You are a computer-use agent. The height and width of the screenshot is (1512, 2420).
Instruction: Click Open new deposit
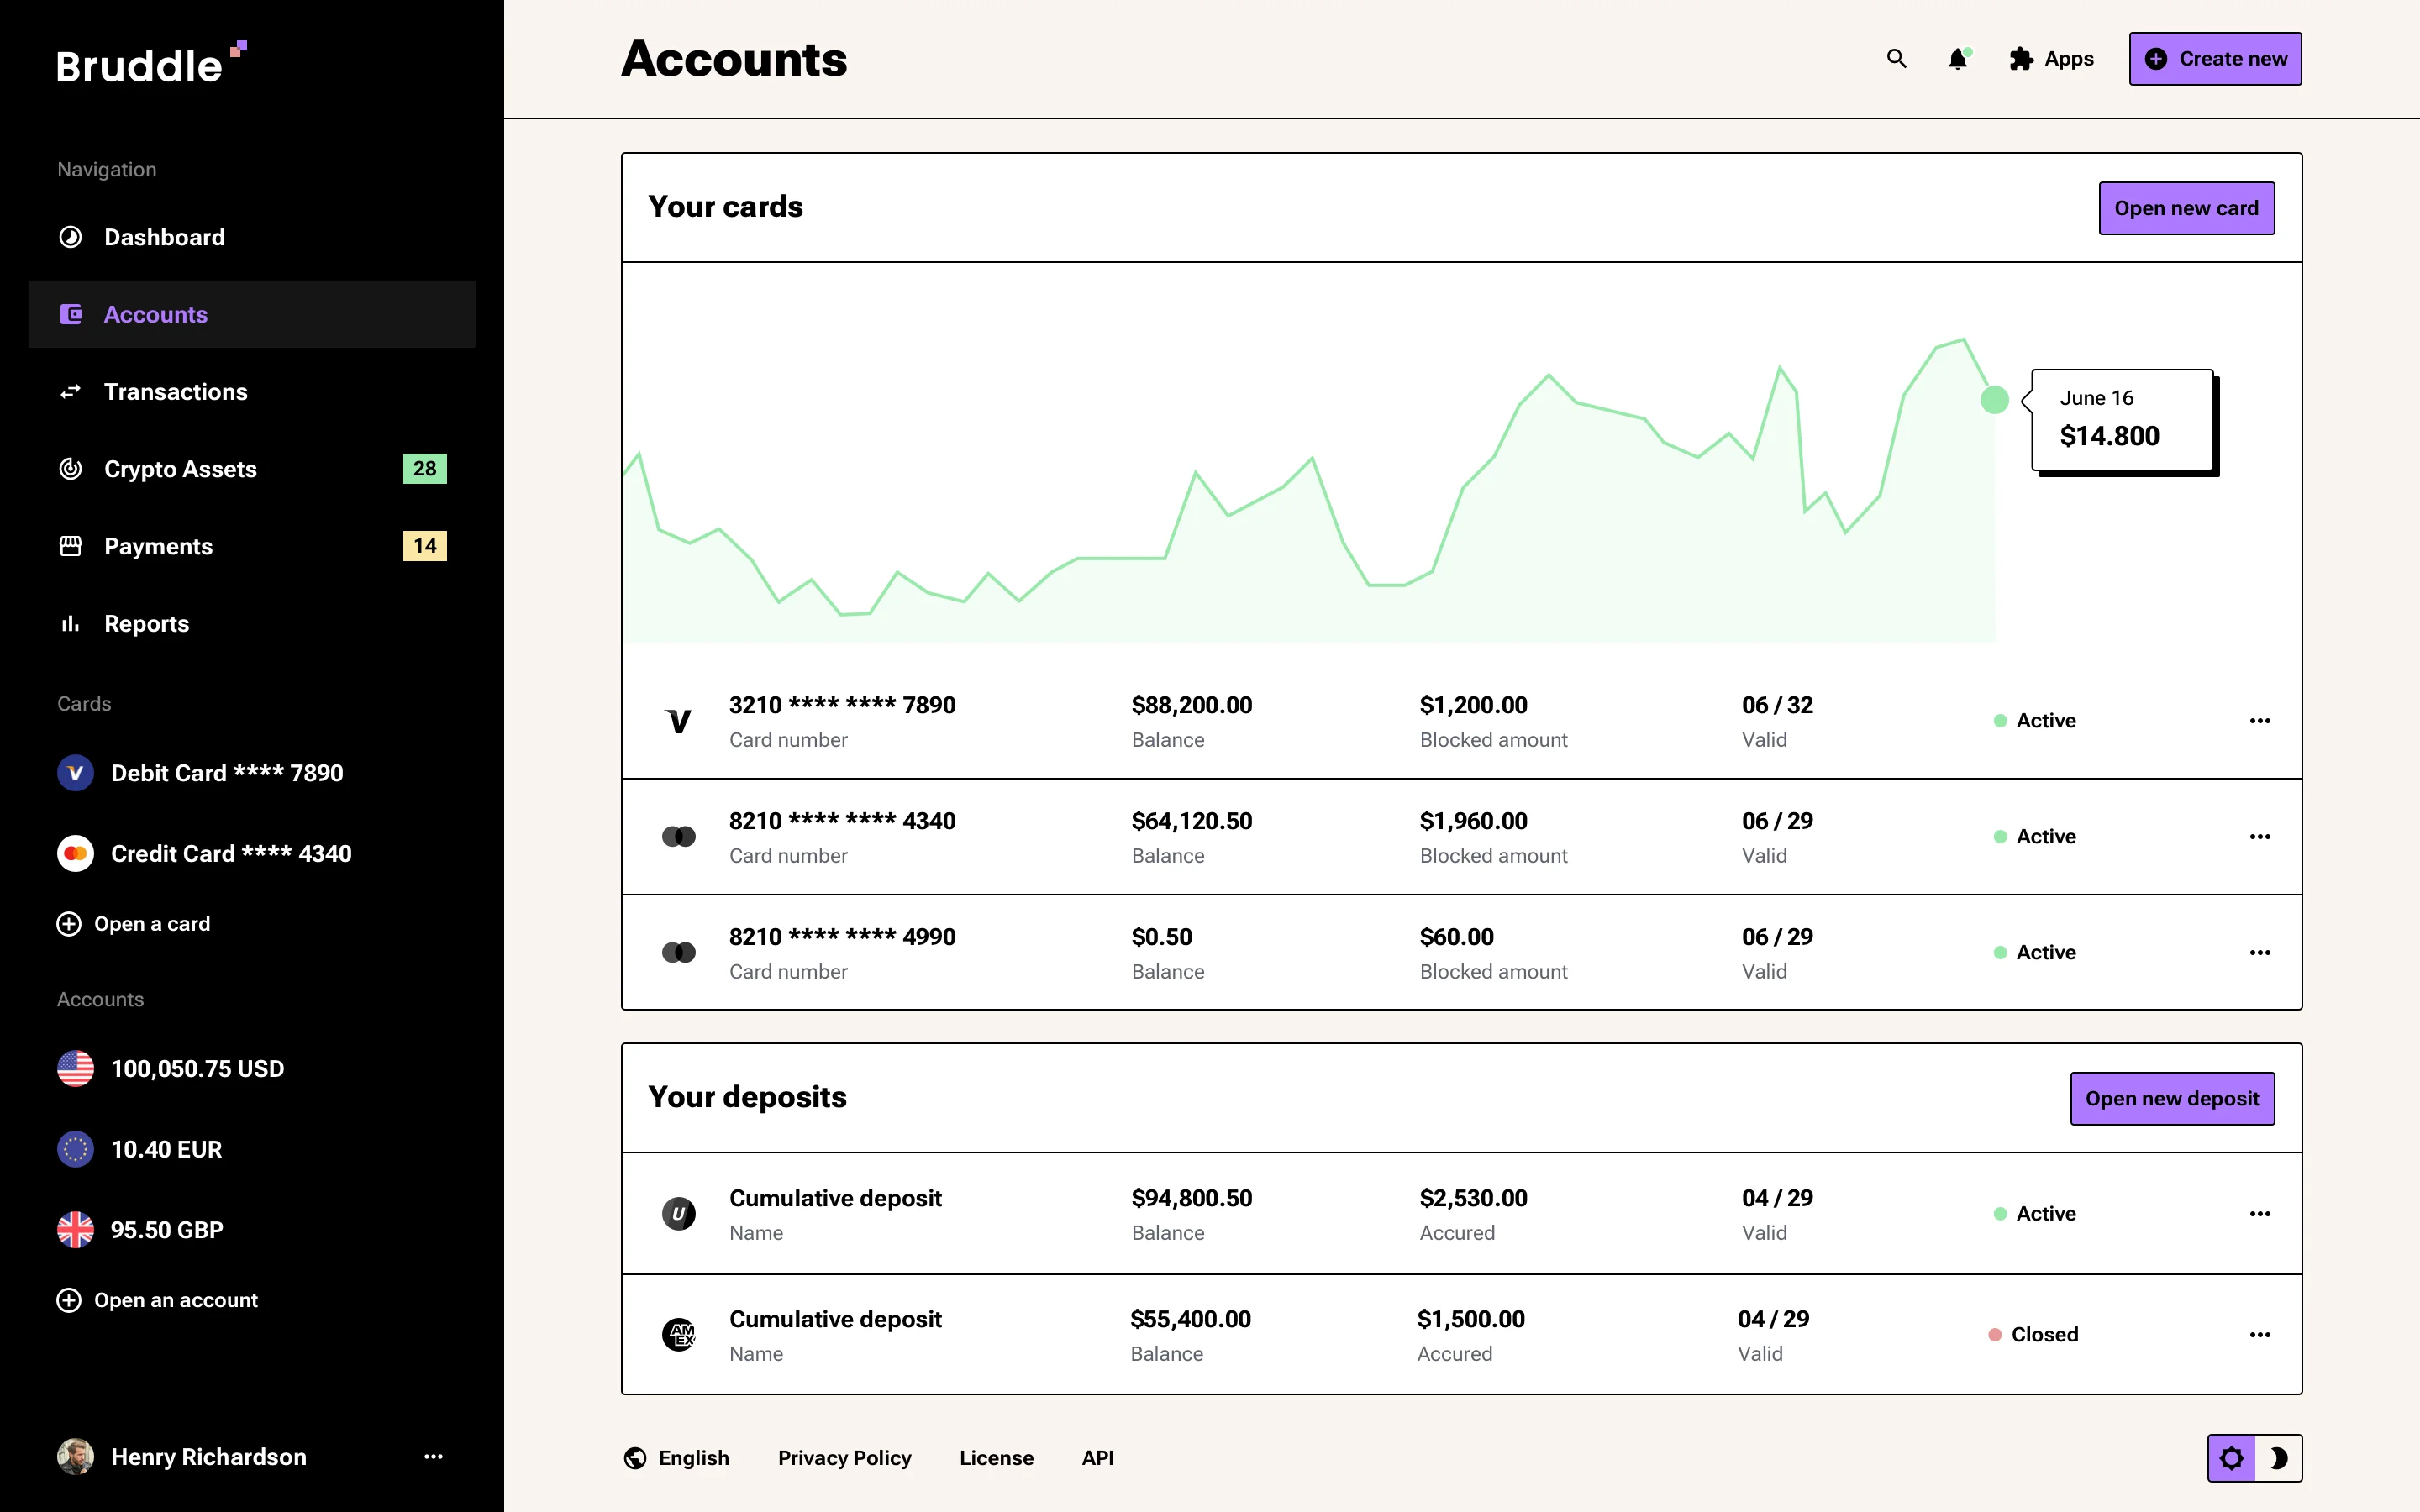point(2172,1098)
